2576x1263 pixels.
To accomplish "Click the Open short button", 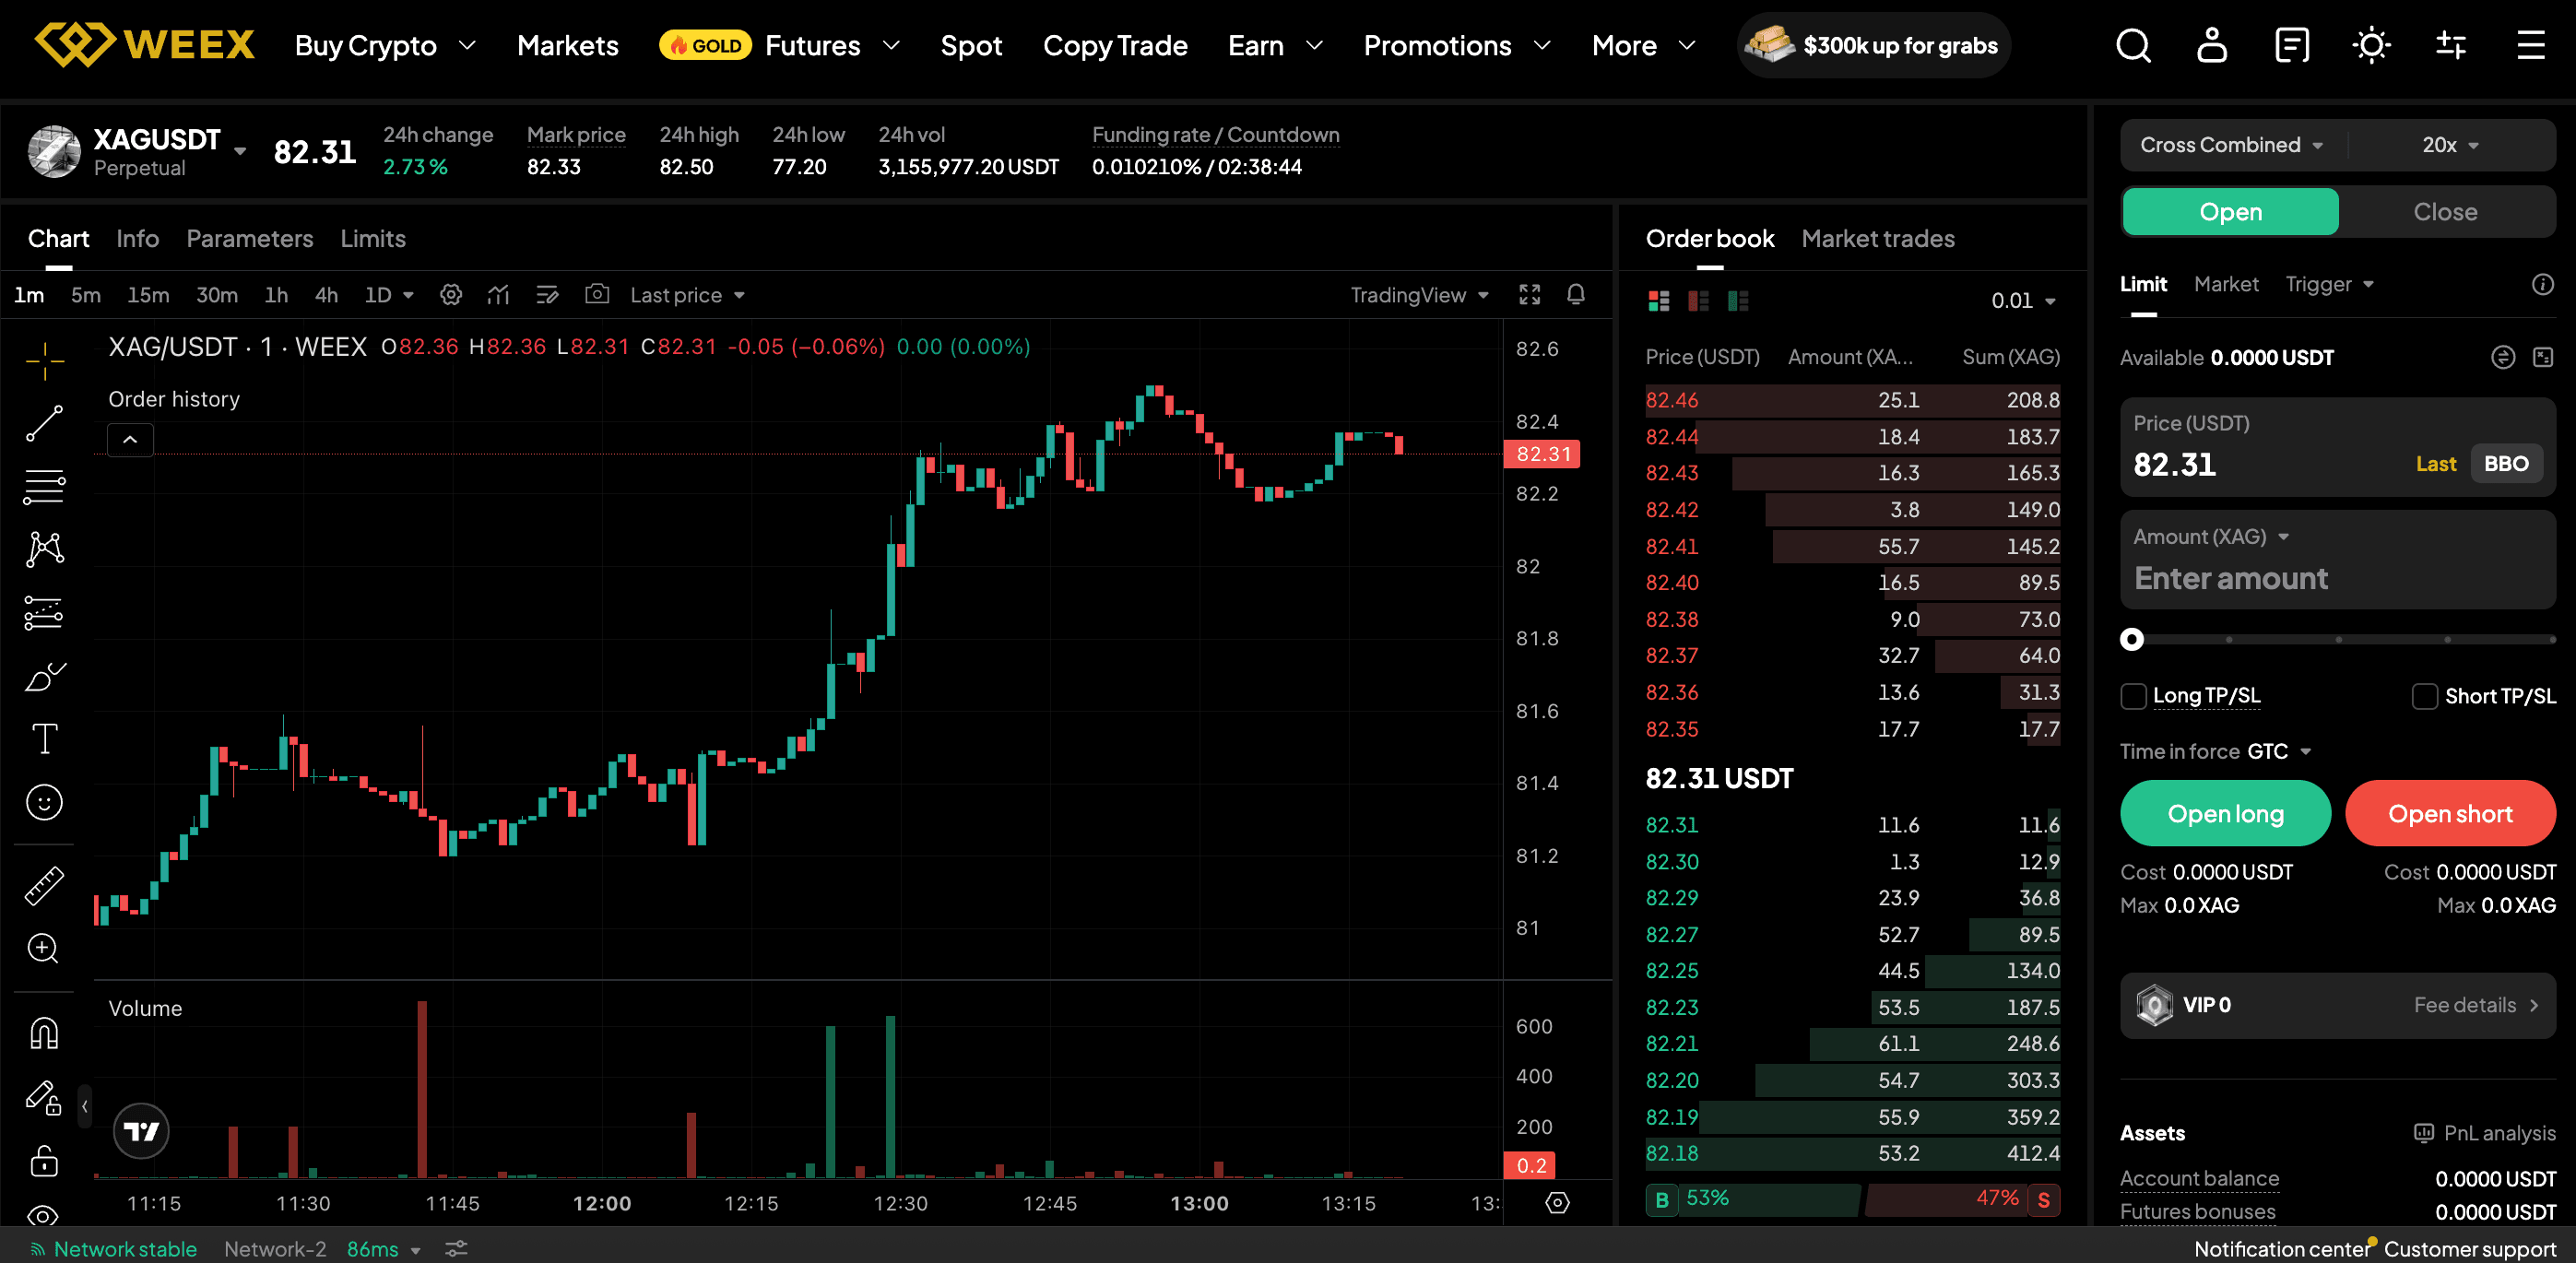I will tap(2450, 814).
